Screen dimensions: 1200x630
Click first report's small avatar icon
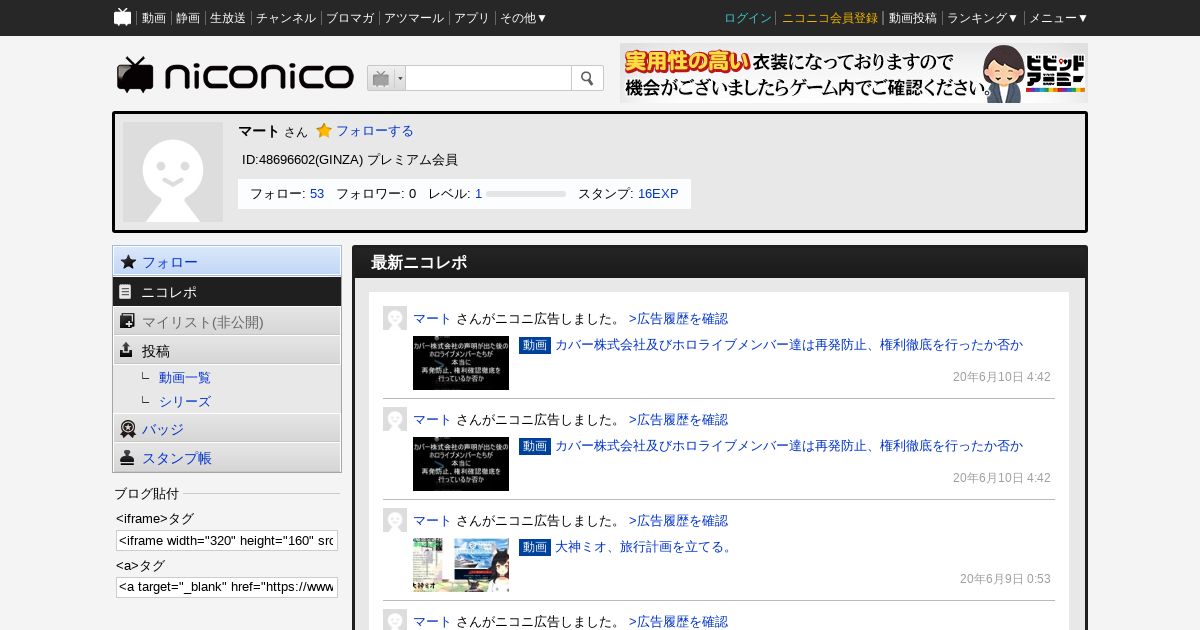(395, 318)
